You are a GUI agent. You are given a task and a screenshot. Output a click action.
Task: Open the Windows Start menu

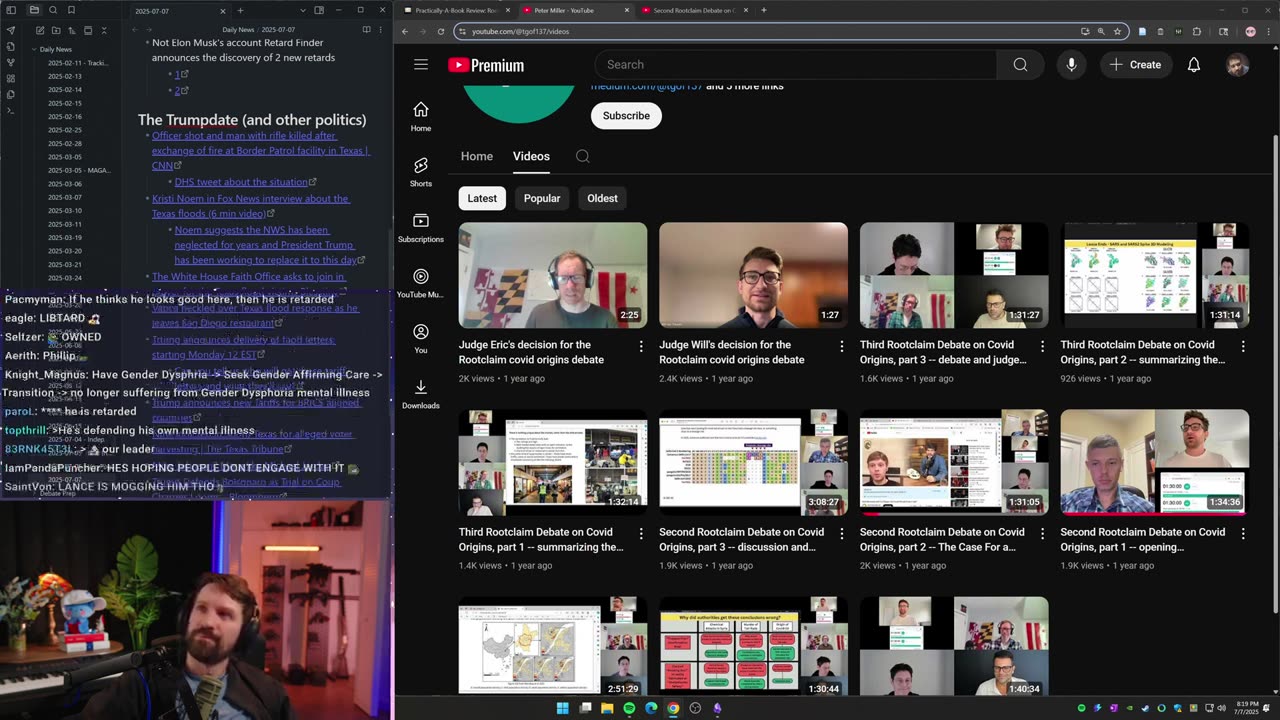pos(562,708)
